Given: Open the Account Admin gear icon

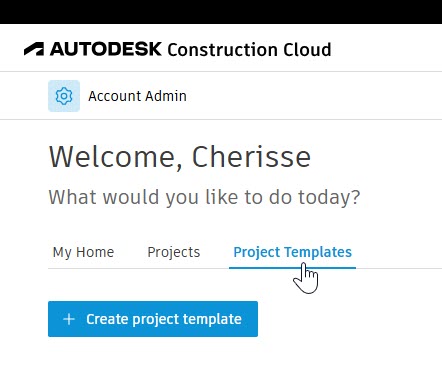Looking at the screenshot, I should pos(64,96).
